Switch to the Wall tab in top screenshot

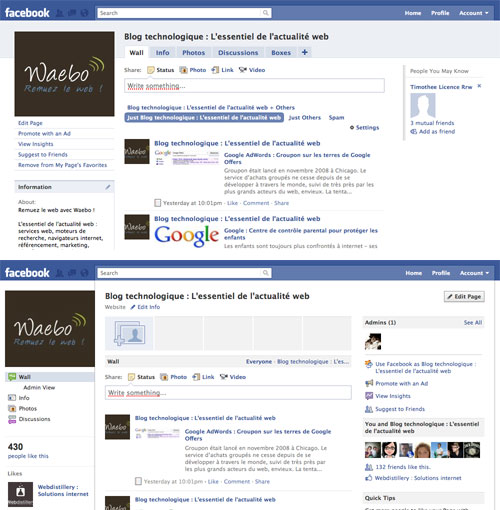pos(136,52)
